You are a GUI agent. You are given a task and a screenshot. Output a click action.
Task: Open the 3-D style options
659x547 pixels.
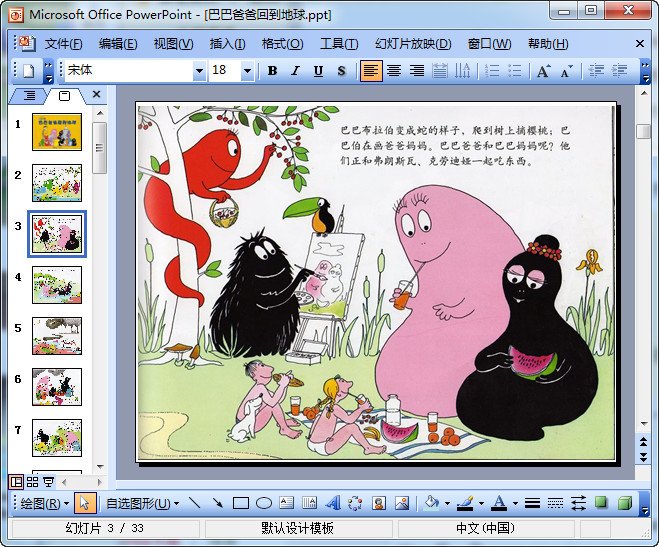(x=625, y=502)
